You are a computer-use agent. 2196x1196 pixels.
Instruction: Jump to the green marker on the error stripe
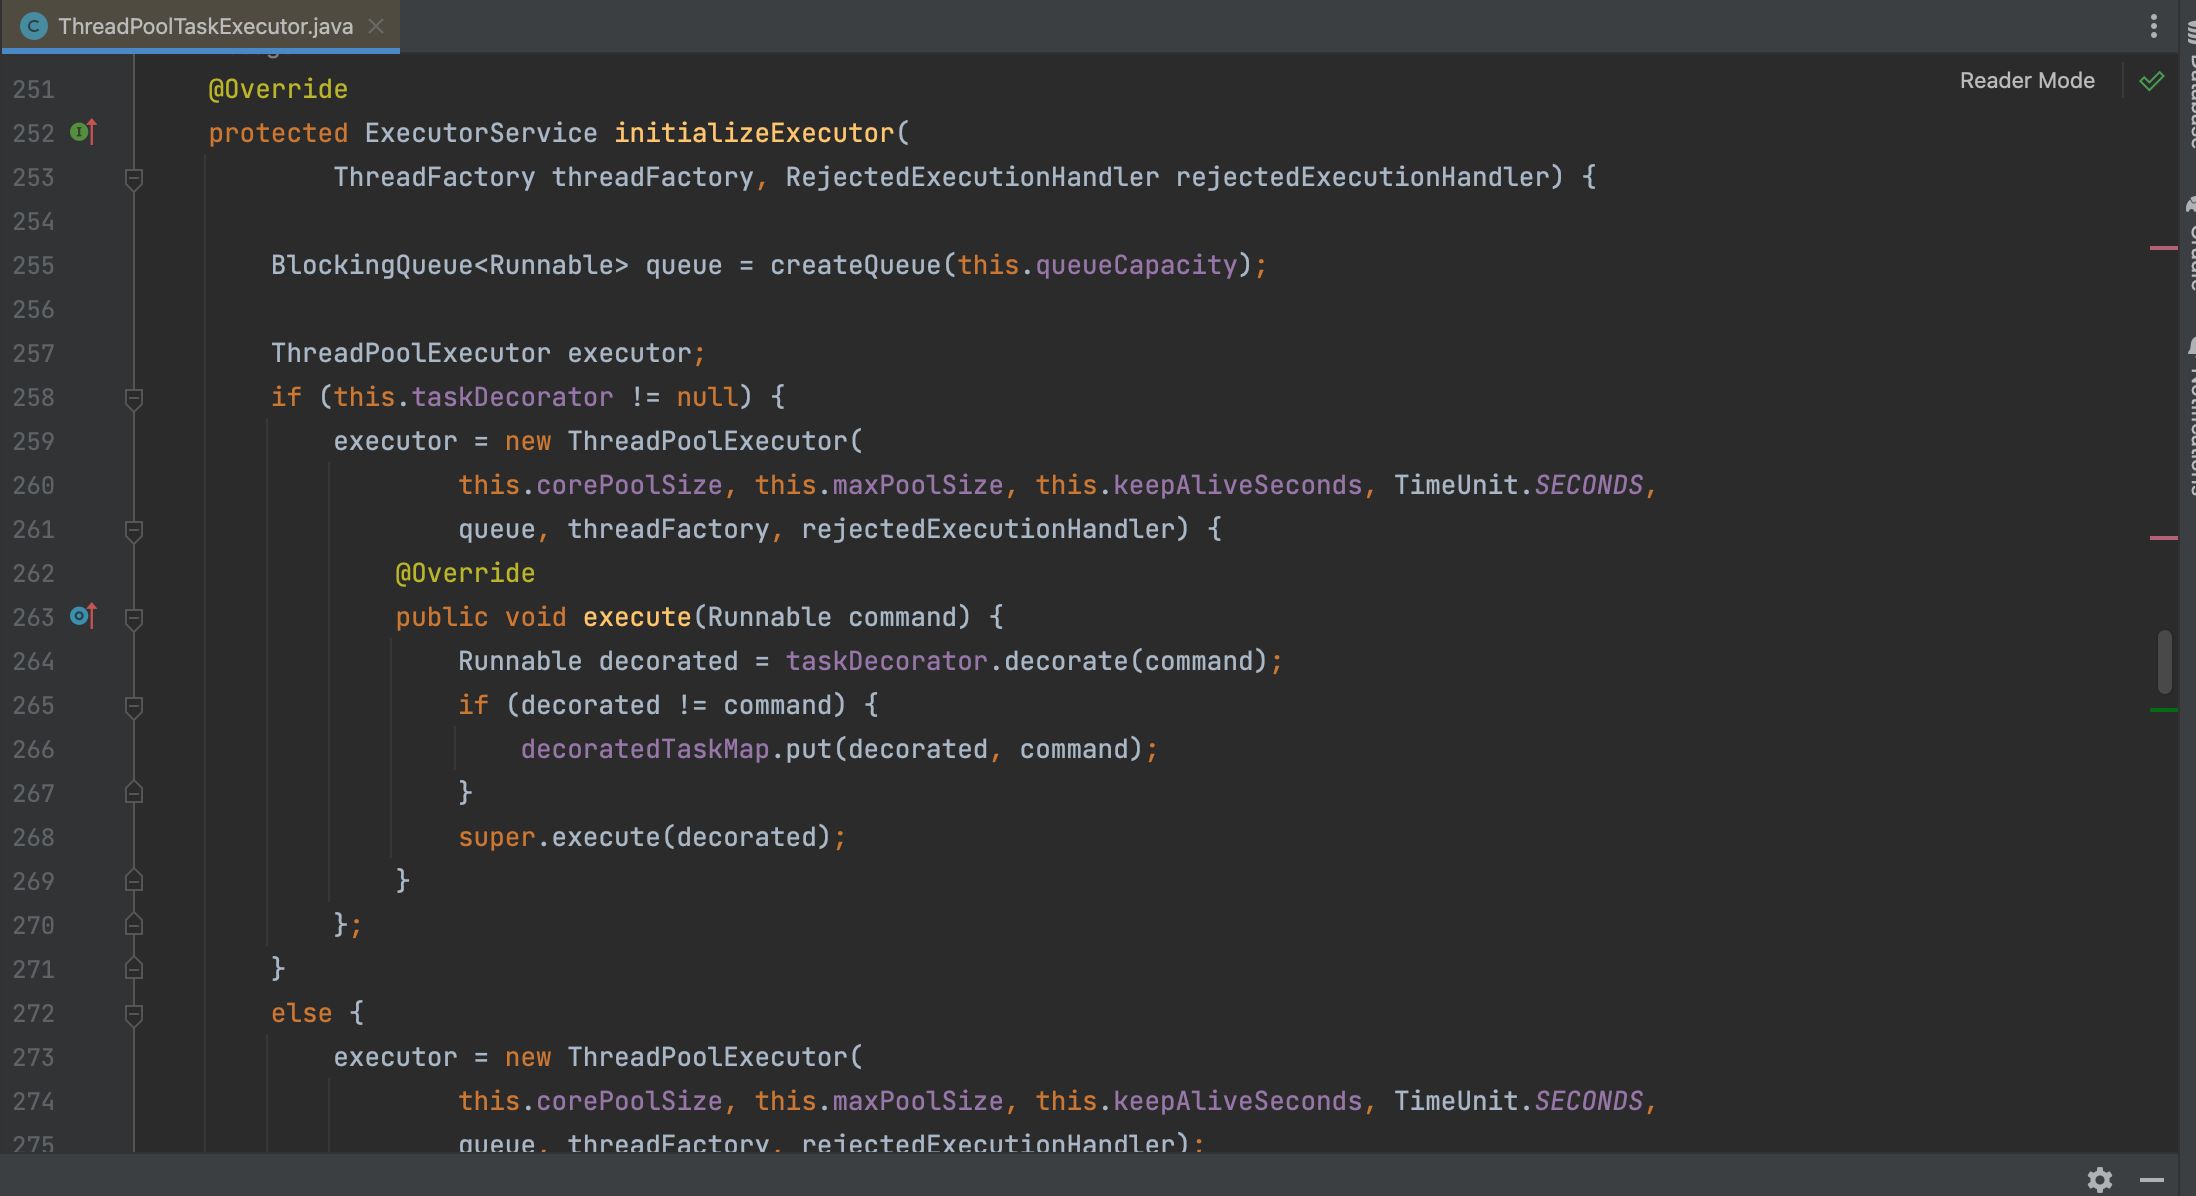tap(2163, 710)
